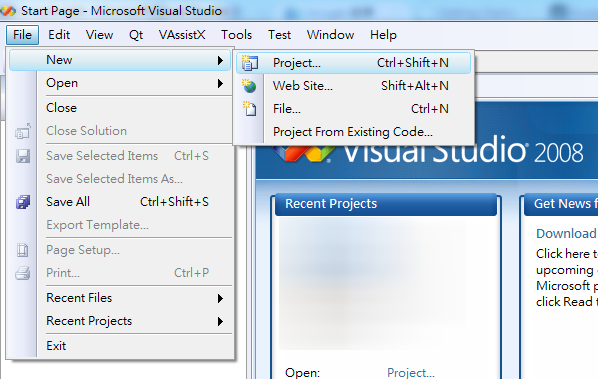
Task: Expand the Recent Projects submenu arrow
Action: (x=220, y=321)
